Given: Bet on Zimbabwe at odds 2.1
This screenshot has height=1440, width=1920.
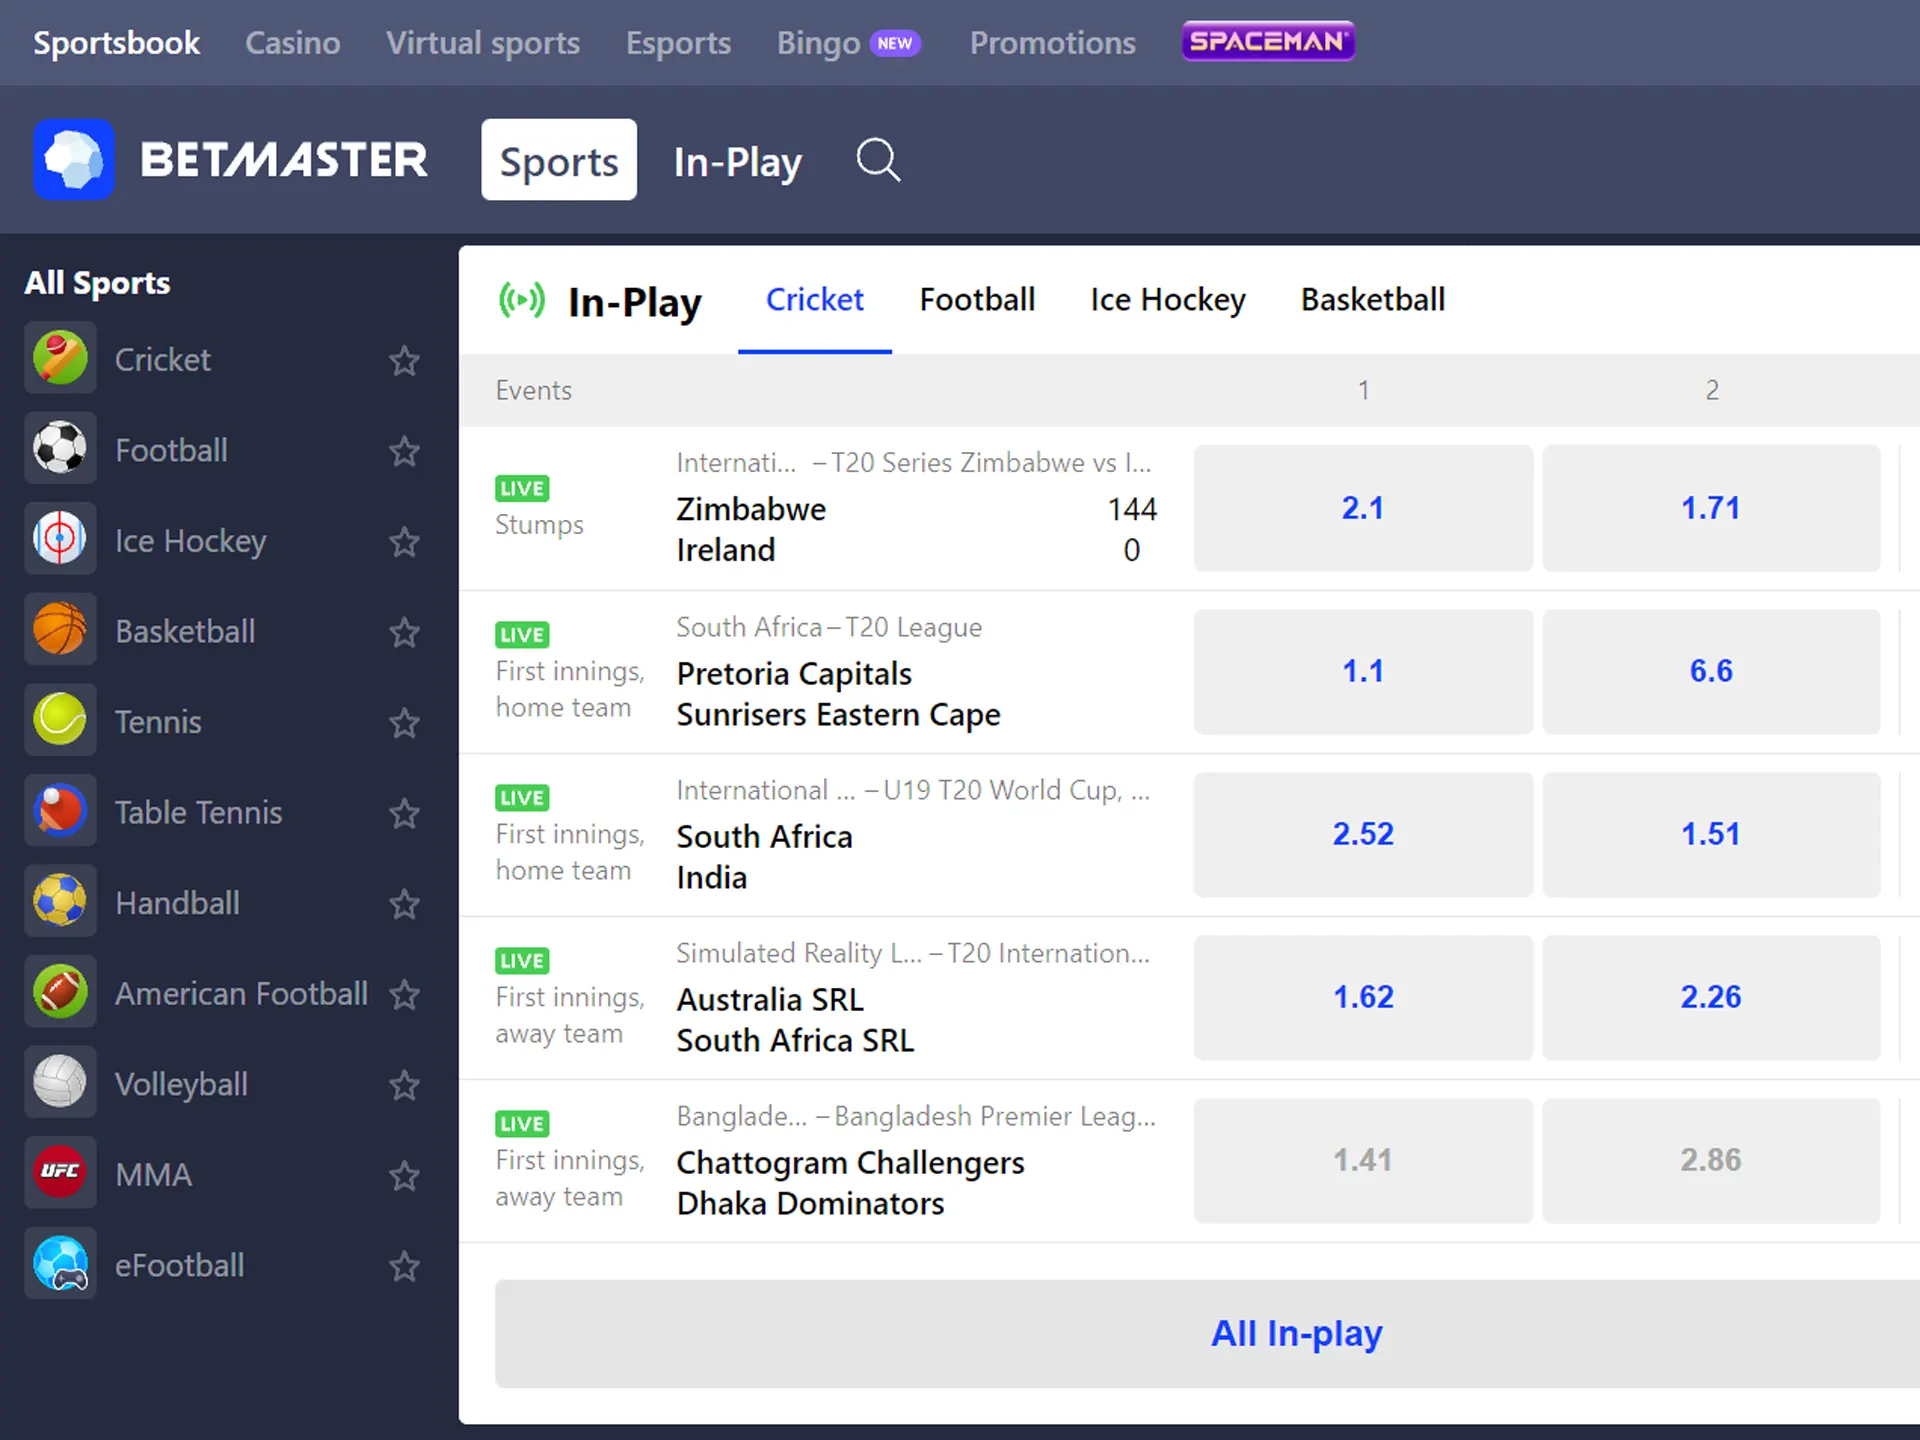Looking at the screenshot, I should 1363,508.
